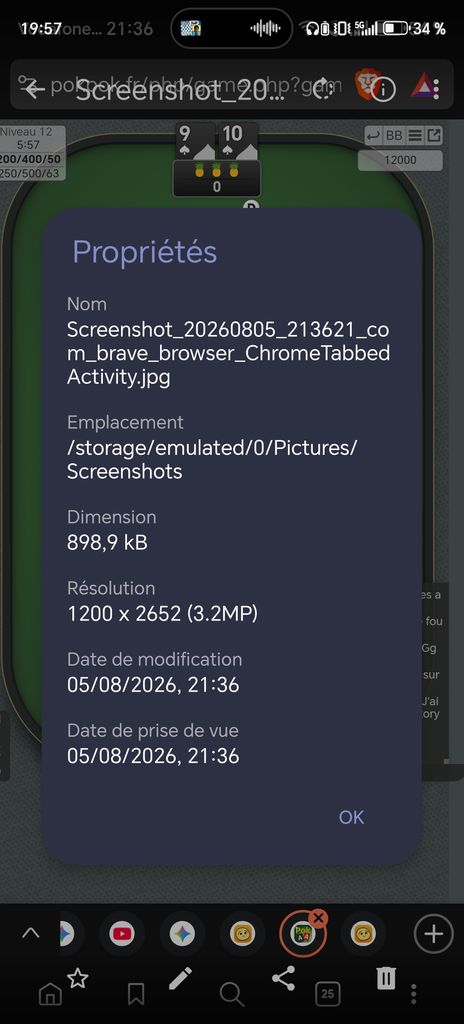Expand the tab strip with the up chevron
The height and width of the screenshot is (1024, 464).
click(31, 933)
